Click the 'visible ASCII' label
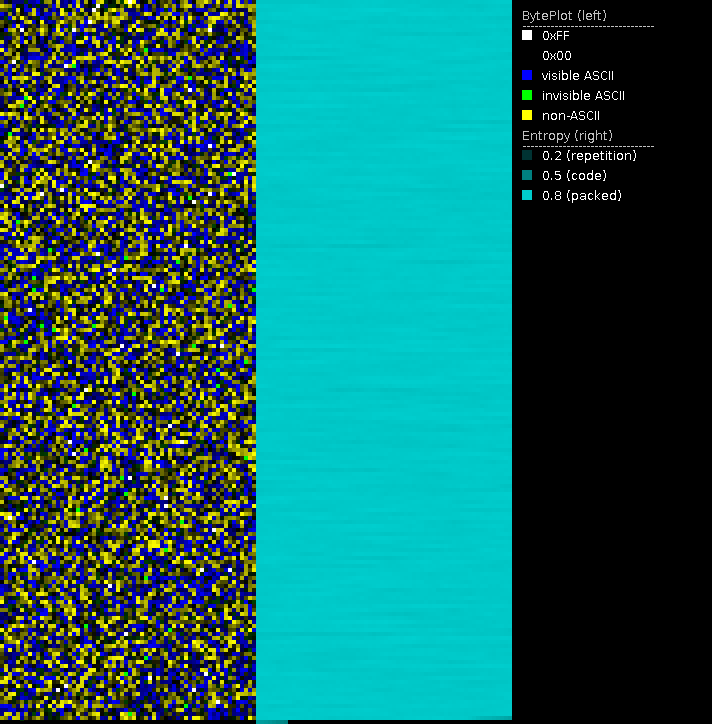Screen dimensions: 712x724 point(578,76)
